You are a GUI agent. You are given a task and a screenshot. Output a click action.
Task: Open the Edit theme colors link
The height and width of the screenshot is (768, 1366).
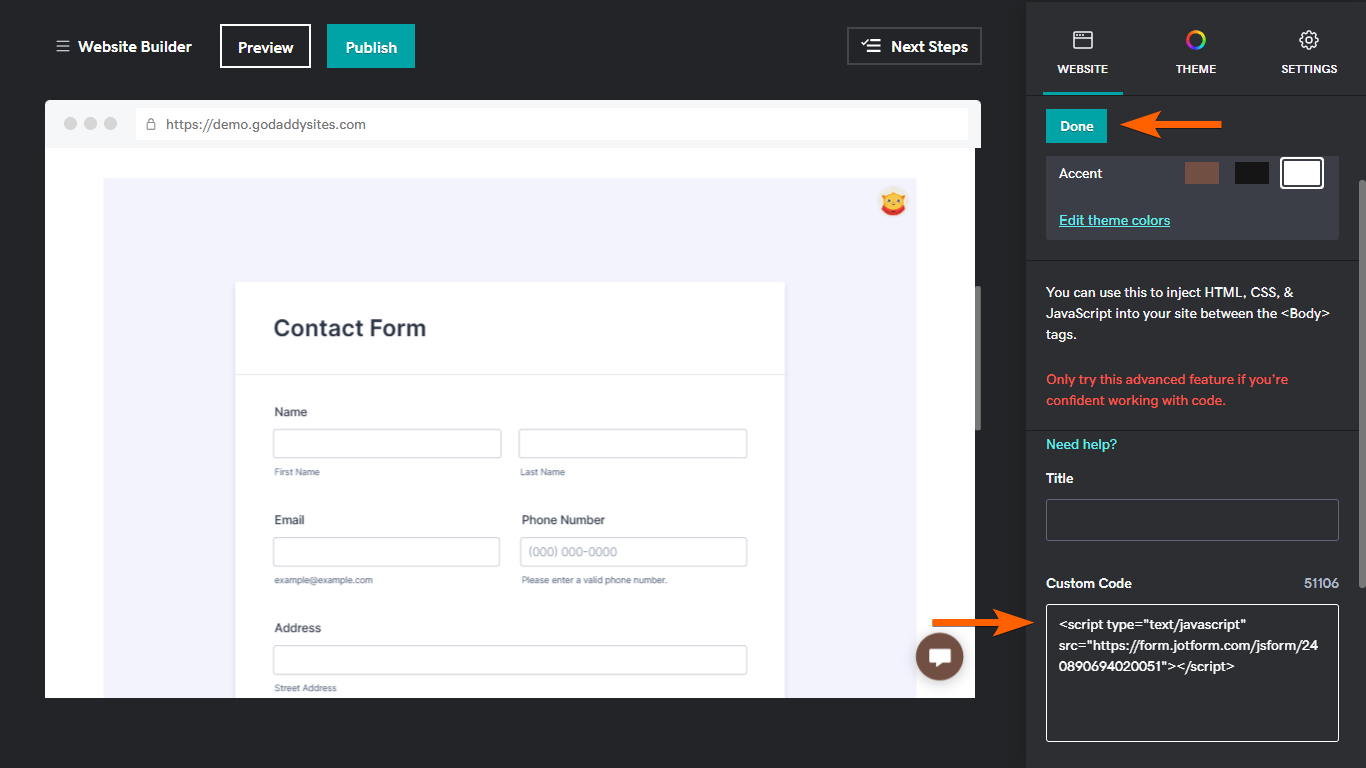point(1114,220)
